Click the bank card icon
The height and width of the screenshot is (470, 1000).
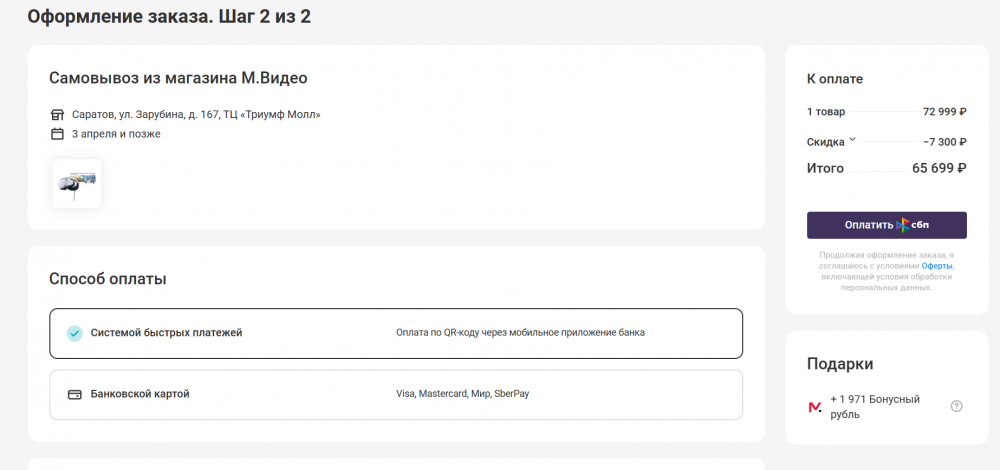click(74, 394)
